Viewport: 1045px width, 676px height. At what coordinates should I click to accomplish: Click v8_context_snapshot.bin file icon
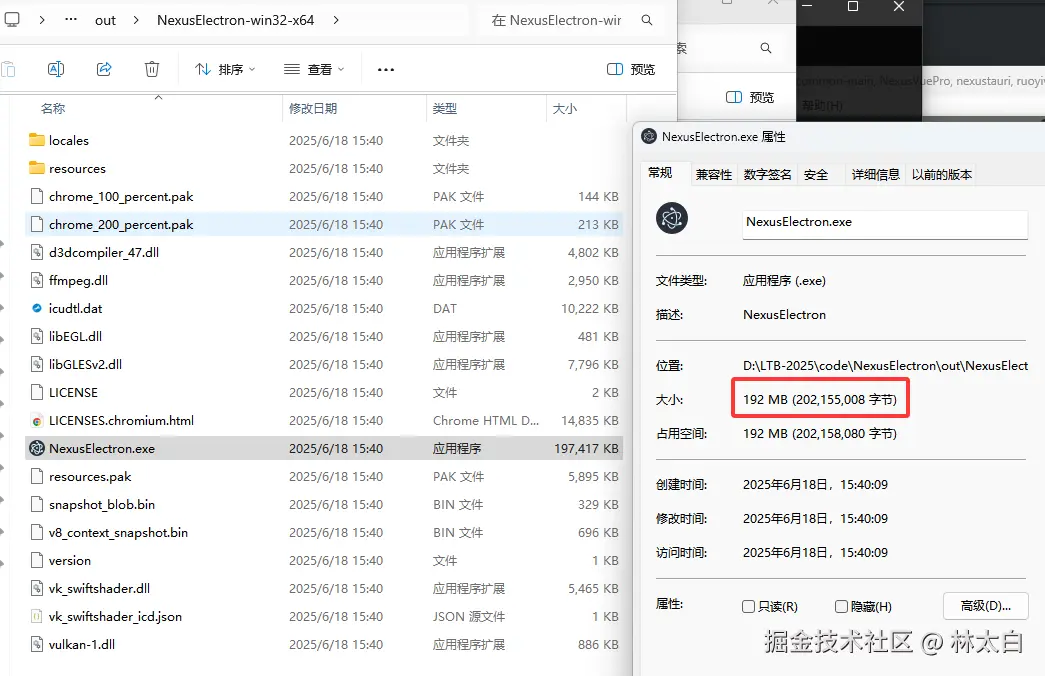(x=37, y=532)
